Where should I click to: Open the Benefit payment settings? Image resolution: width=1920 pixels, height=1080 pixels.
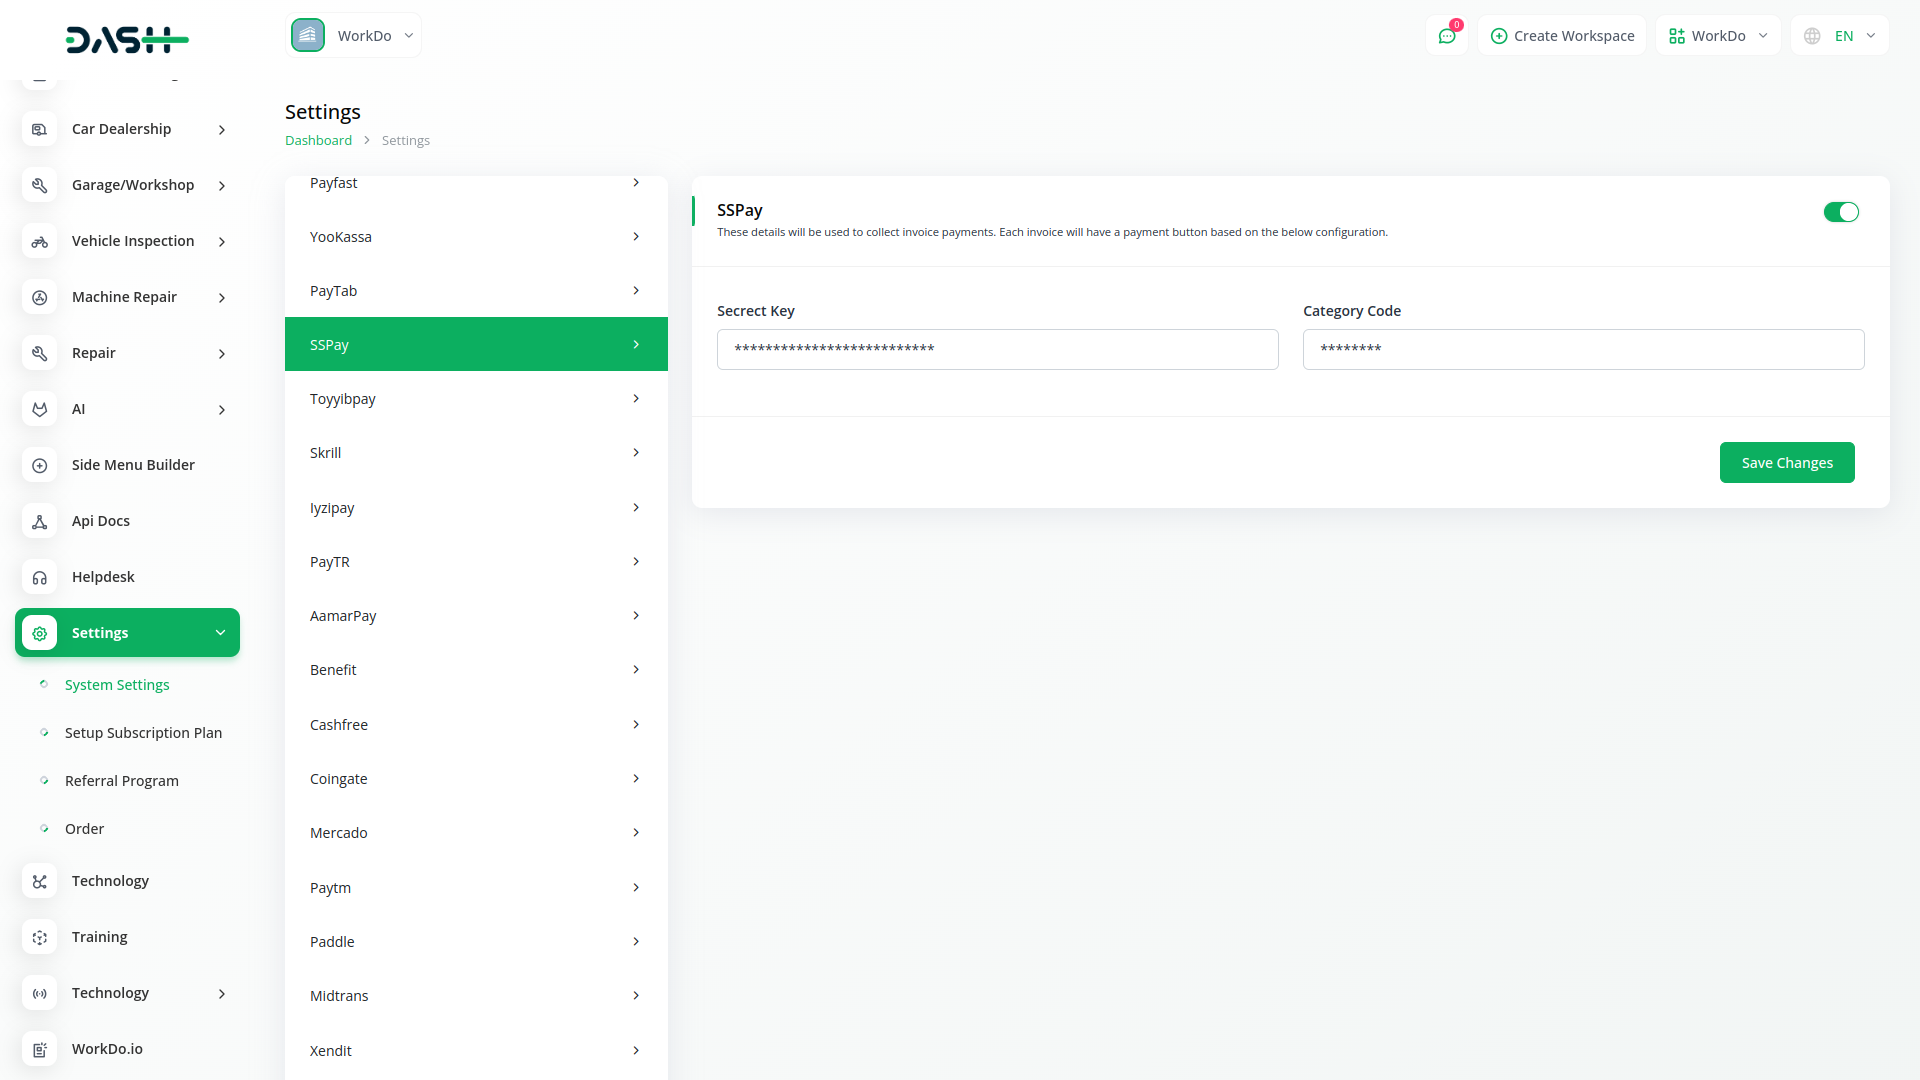[x=476, y=670]
